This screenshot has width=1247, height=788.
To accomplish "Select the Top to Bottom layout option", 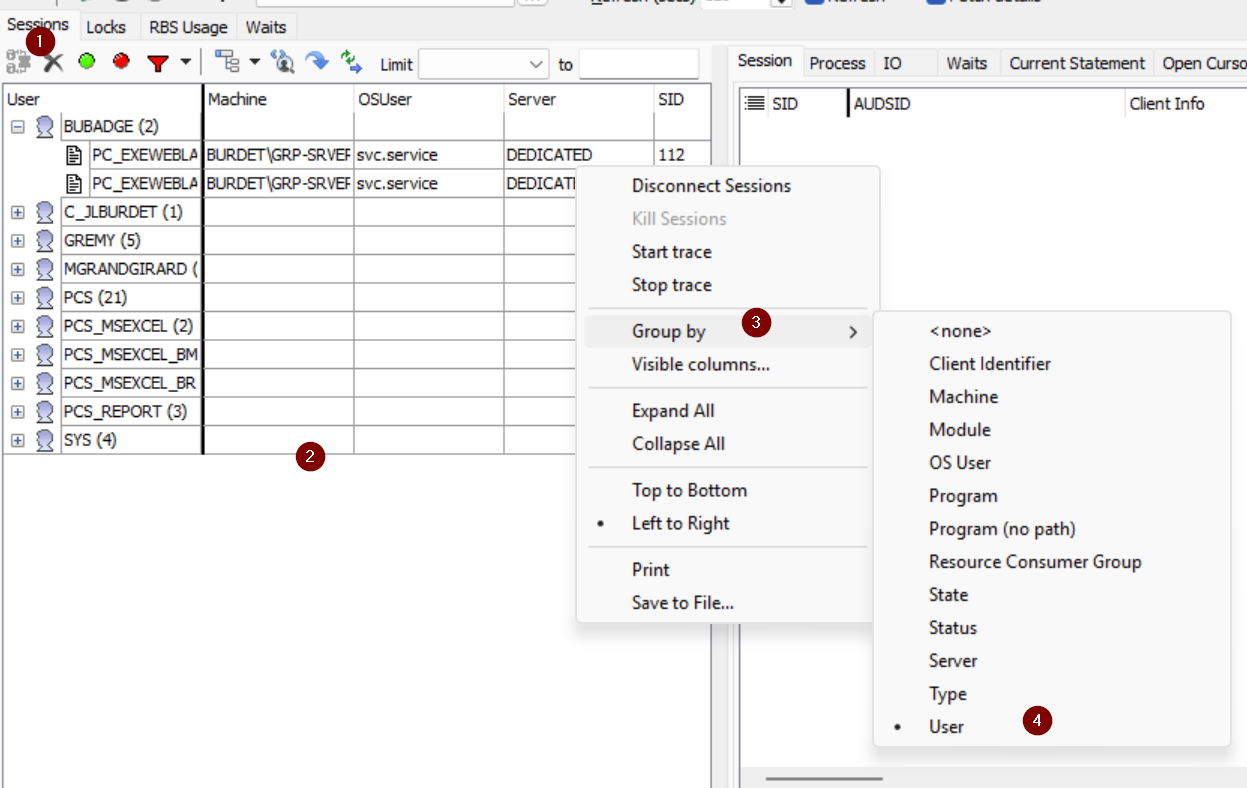I will 689,490.
